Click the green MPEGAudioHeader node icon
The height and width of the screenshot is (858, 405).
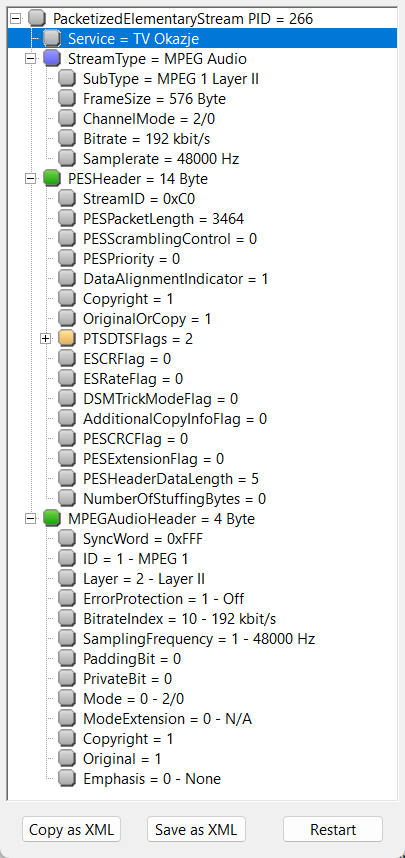(x=51, y=518)
